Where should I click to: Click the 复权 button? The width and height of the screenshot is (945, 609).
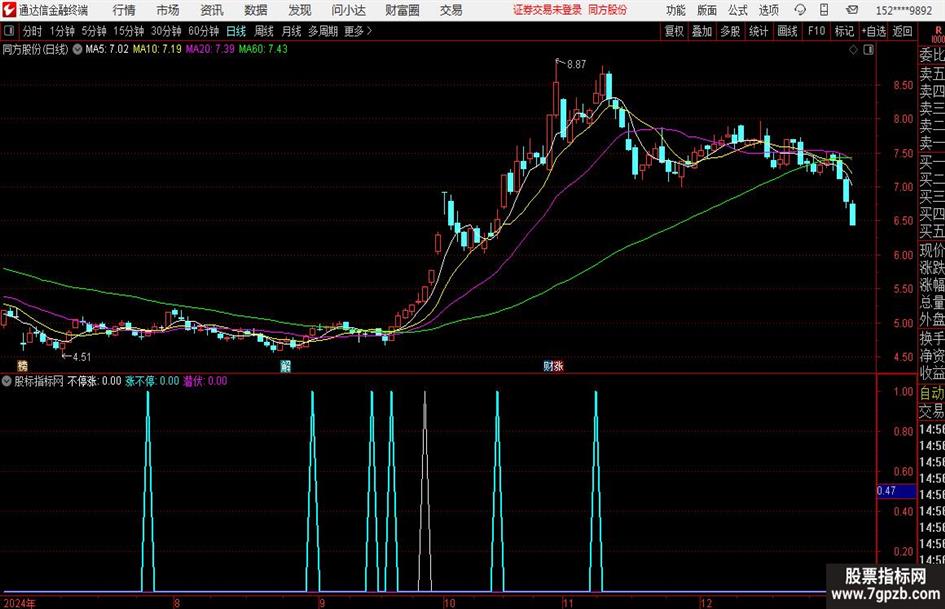pos(674,31)
